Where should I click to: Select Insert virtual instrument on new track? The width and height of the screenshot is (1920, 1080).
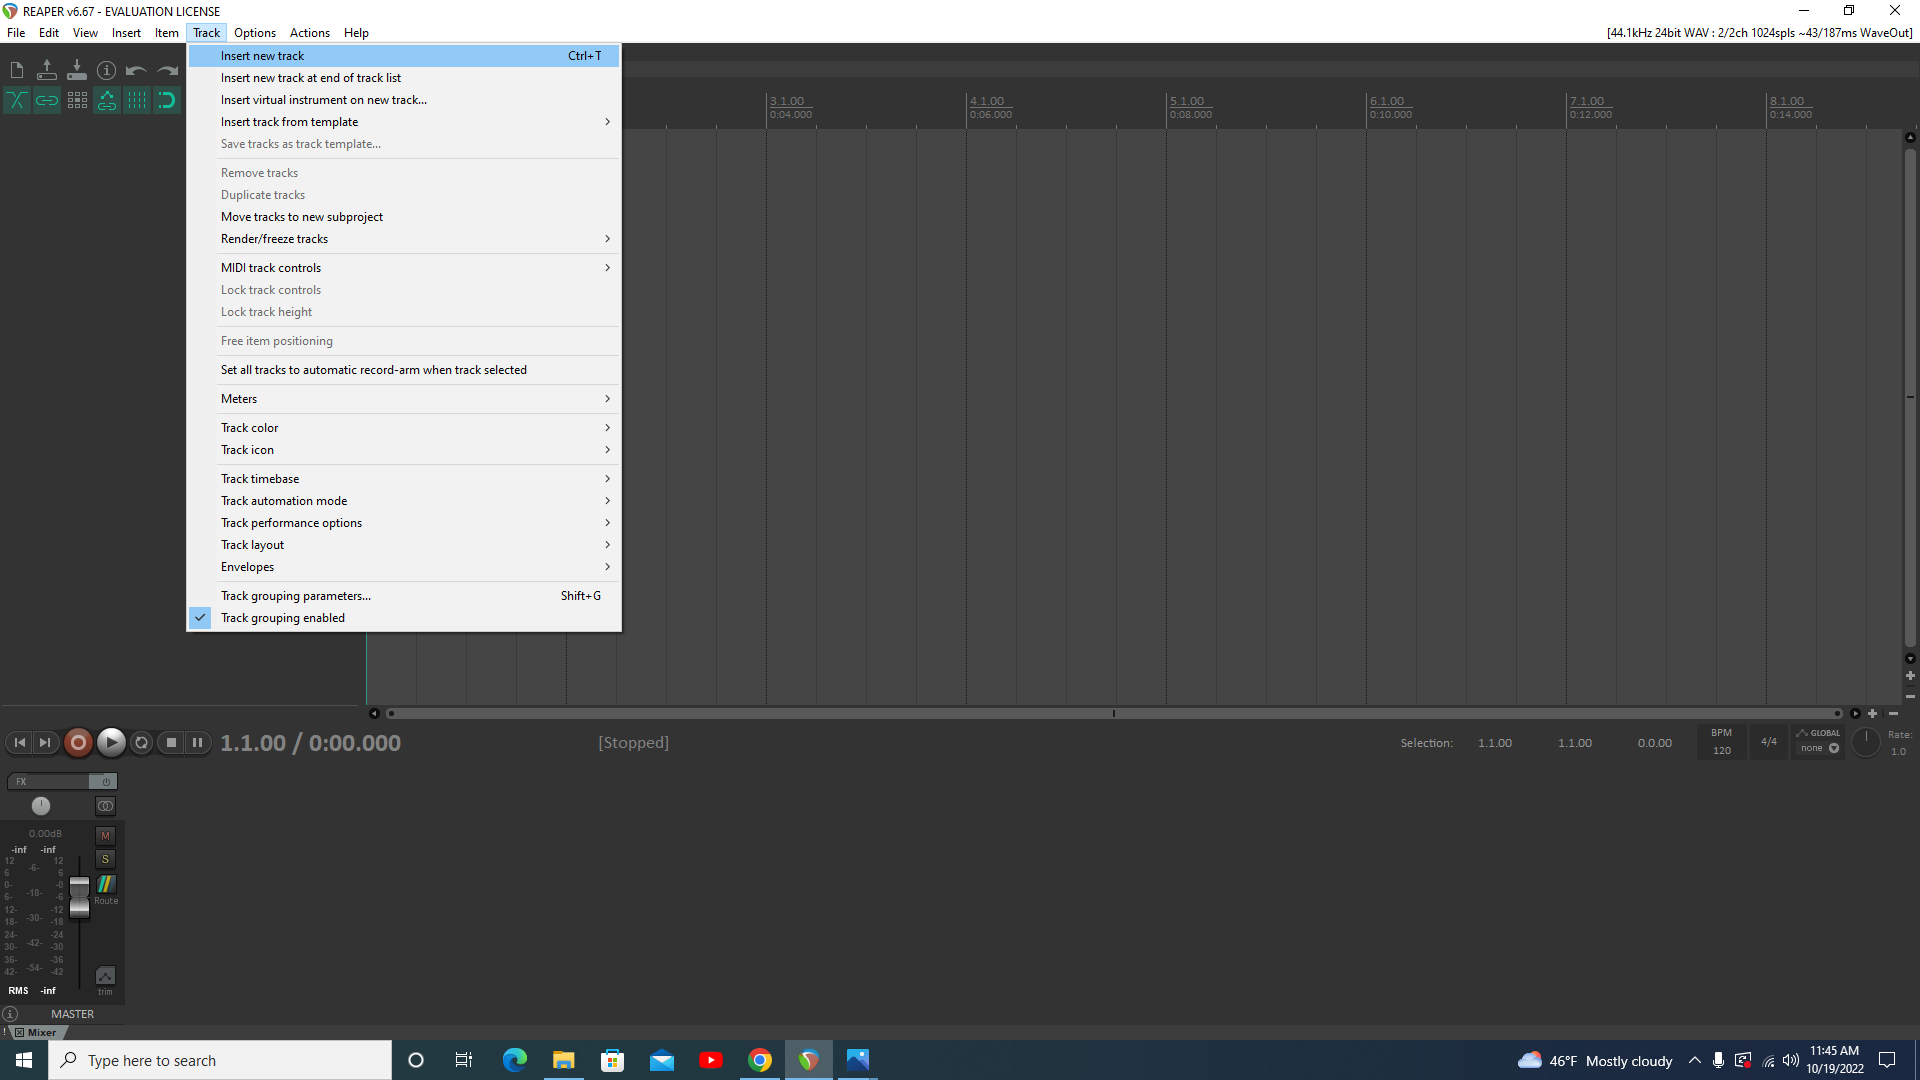click(323, 99)
